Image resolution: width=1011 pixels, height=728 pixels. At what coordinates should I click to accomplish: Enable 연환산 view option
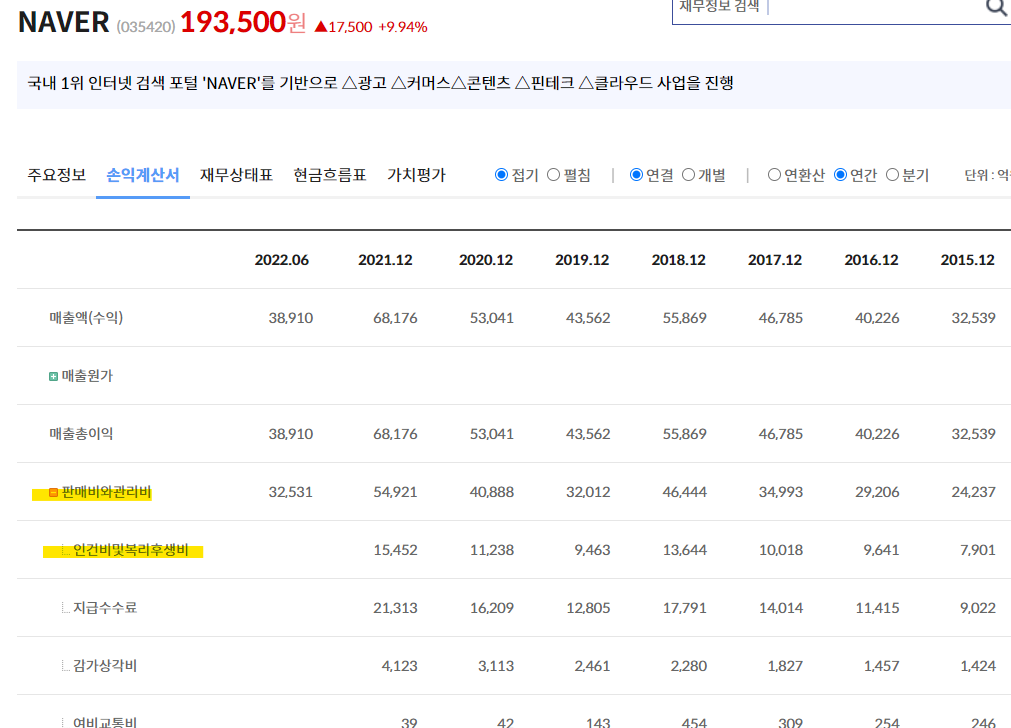[x=773, y=174]
